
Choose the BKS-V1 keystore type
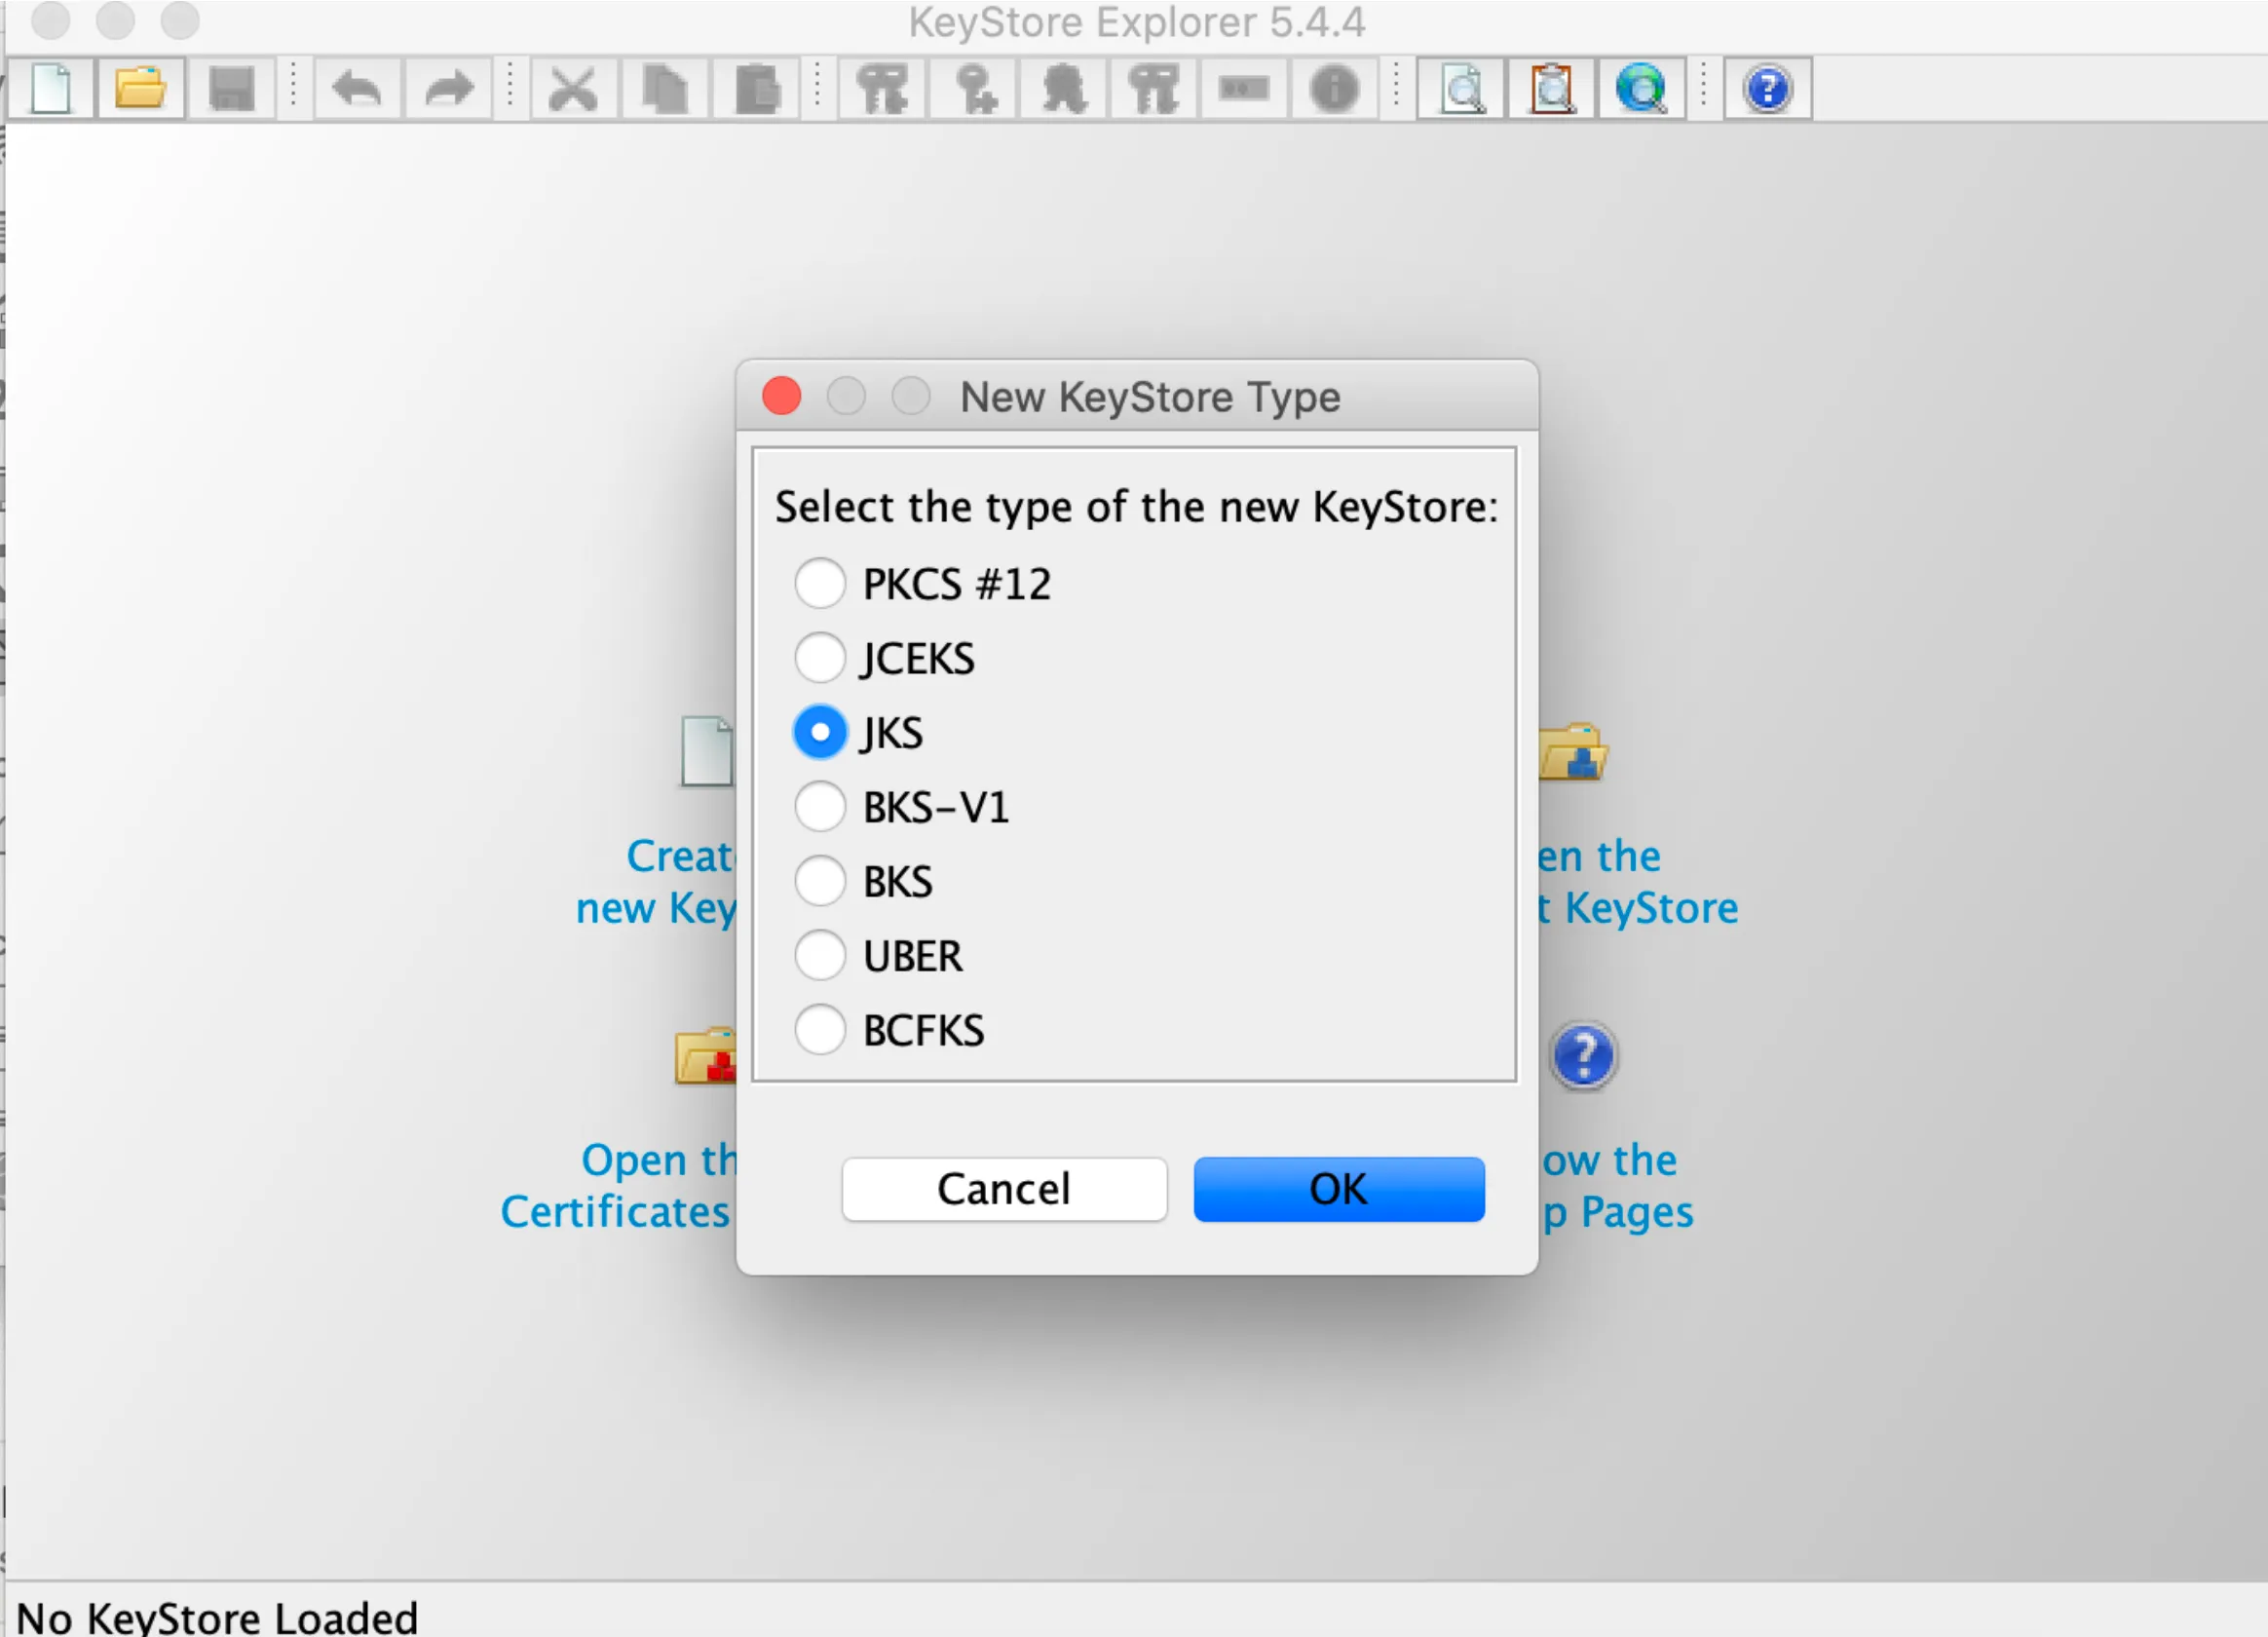coord(820,807)
